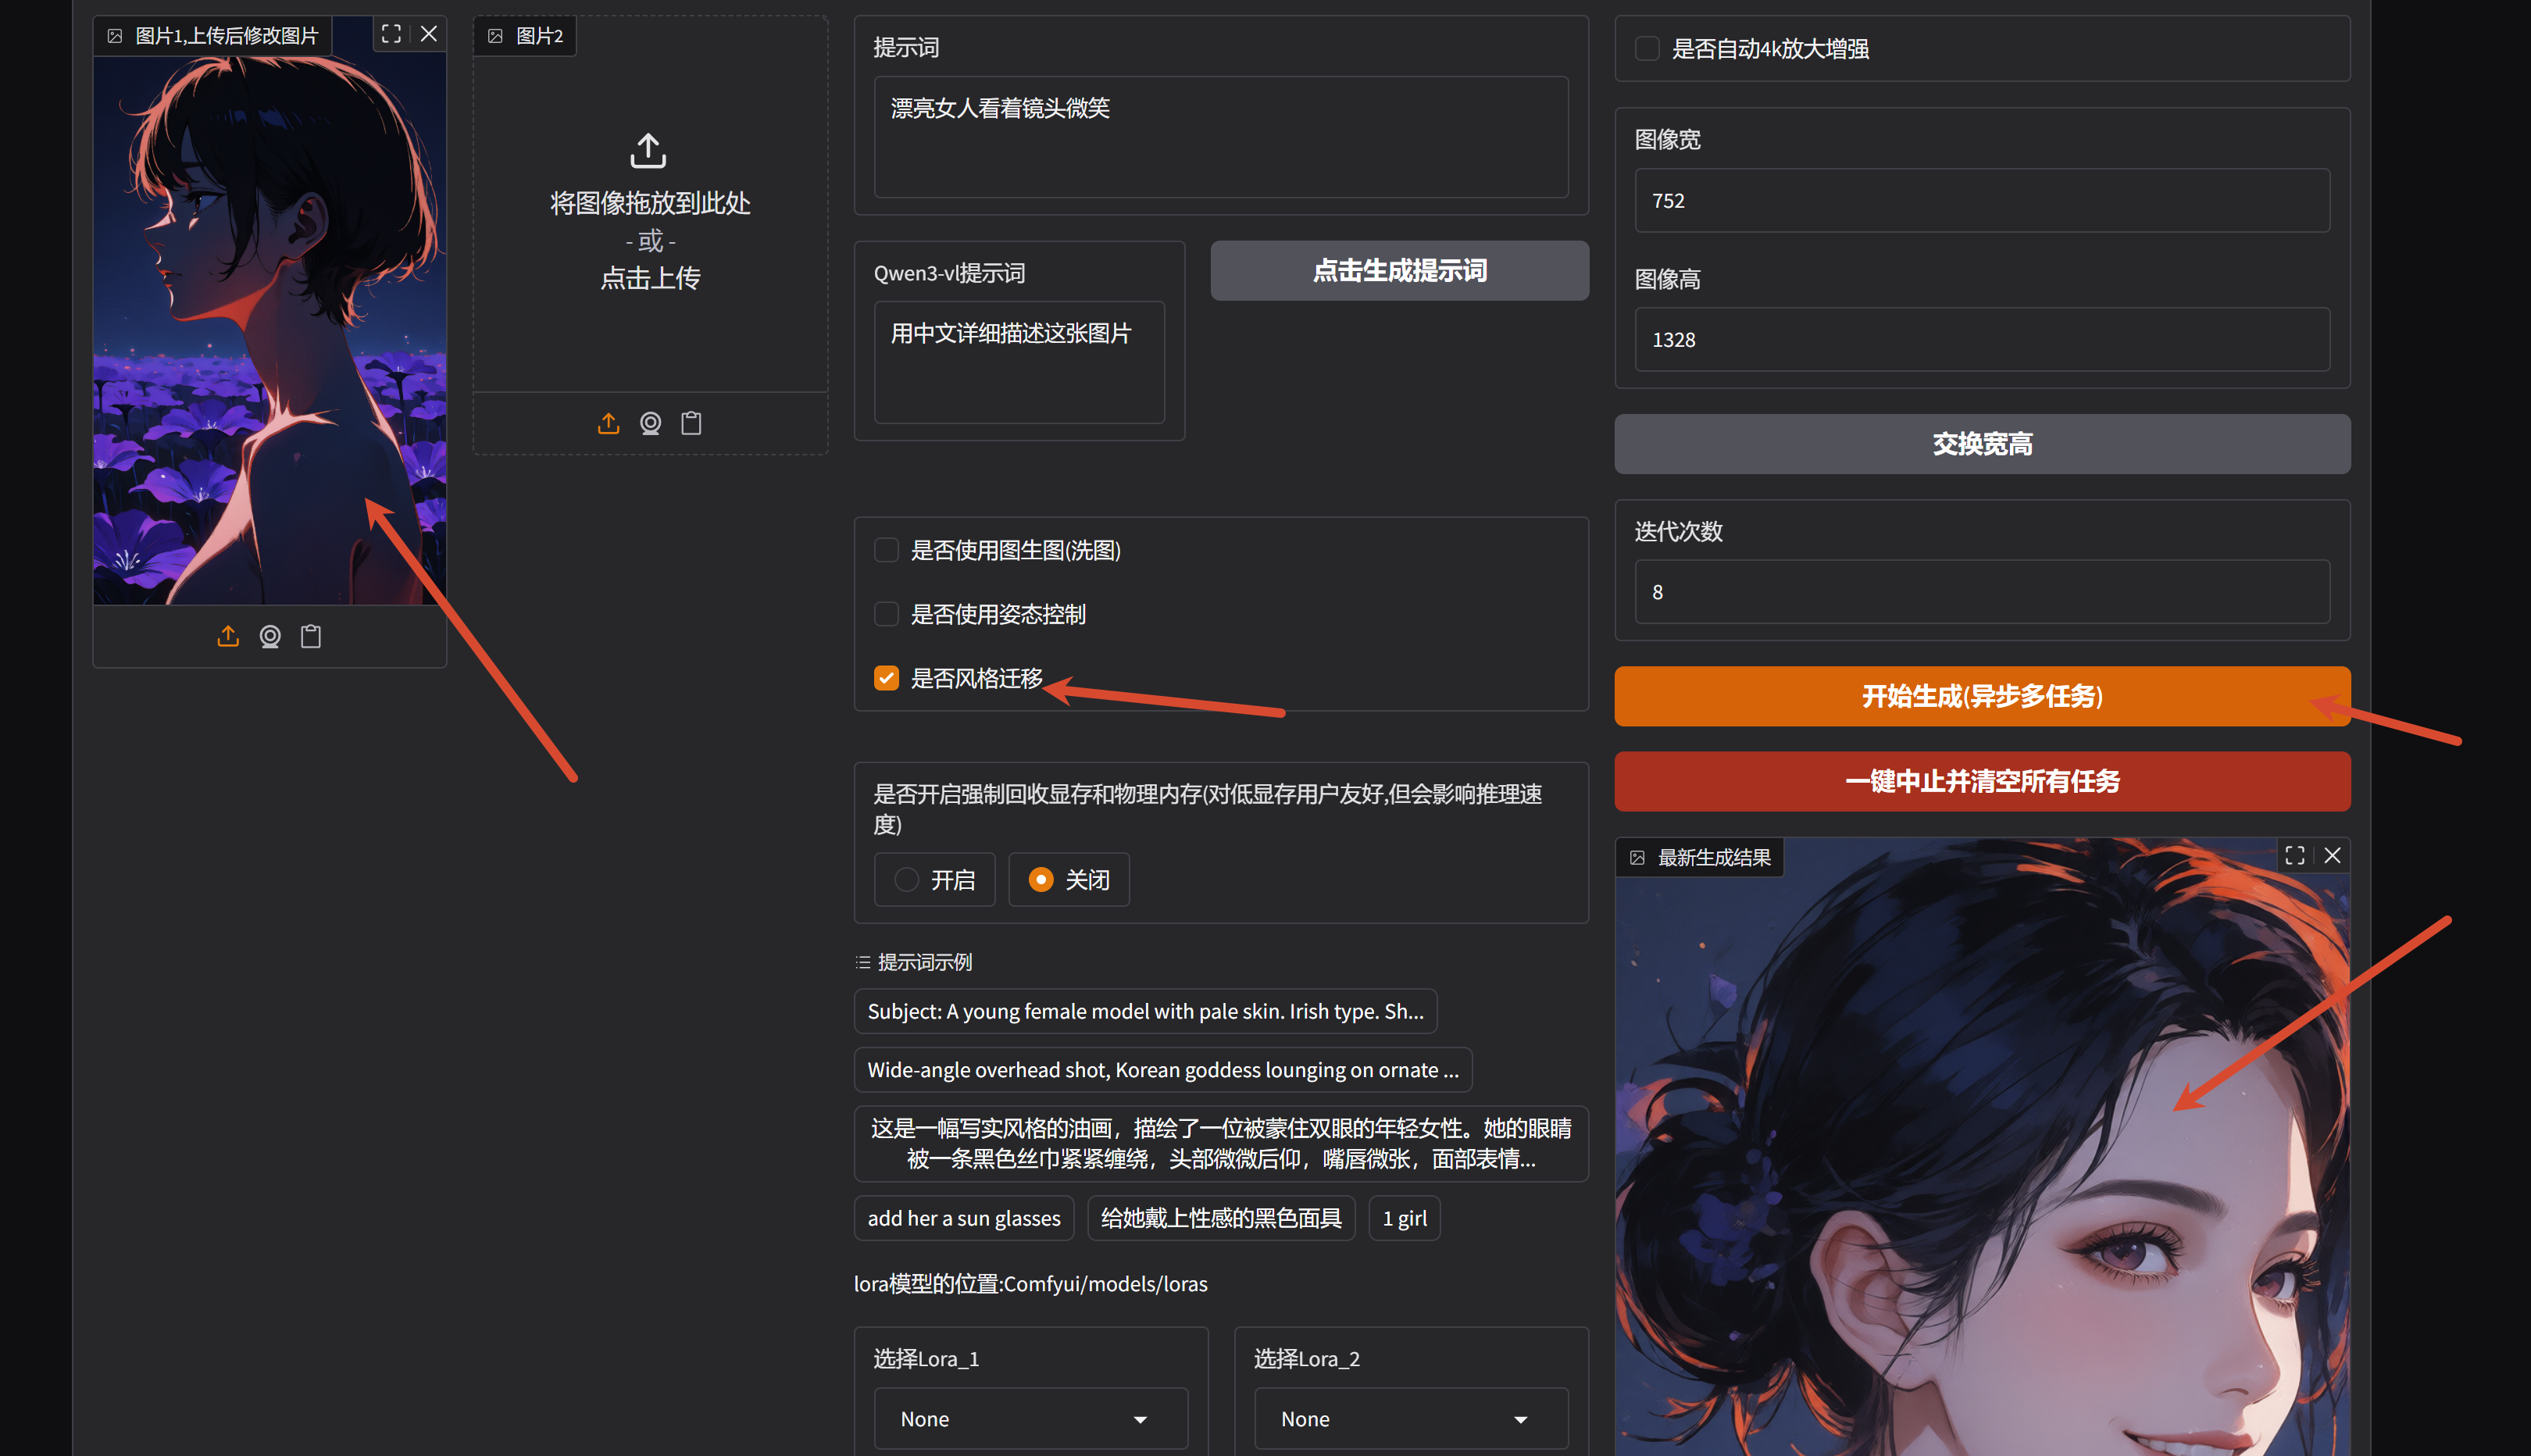Viewport: 2531px width, 1456px height.
Task: Pick example 给她戴上性感的黑色面具
Action: tap(1221, 1218)
